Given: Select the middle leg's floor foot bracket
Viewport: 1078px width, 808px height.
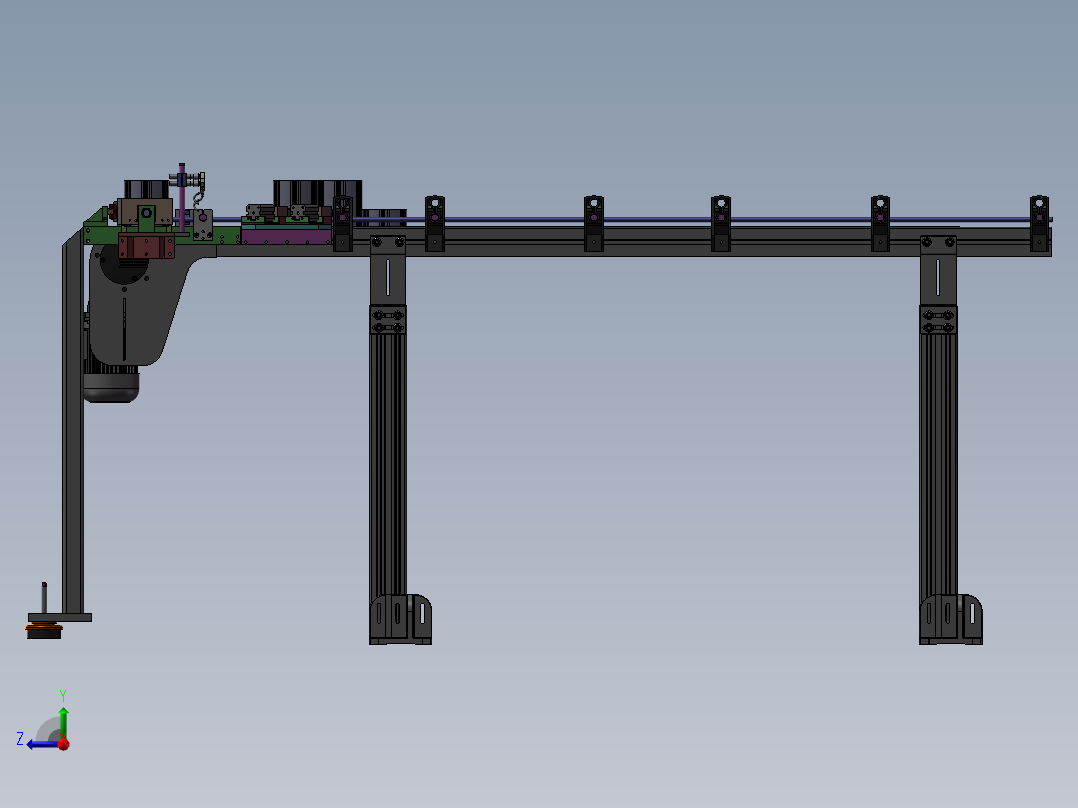Looking at the screenshot, I should coord(401,619).
